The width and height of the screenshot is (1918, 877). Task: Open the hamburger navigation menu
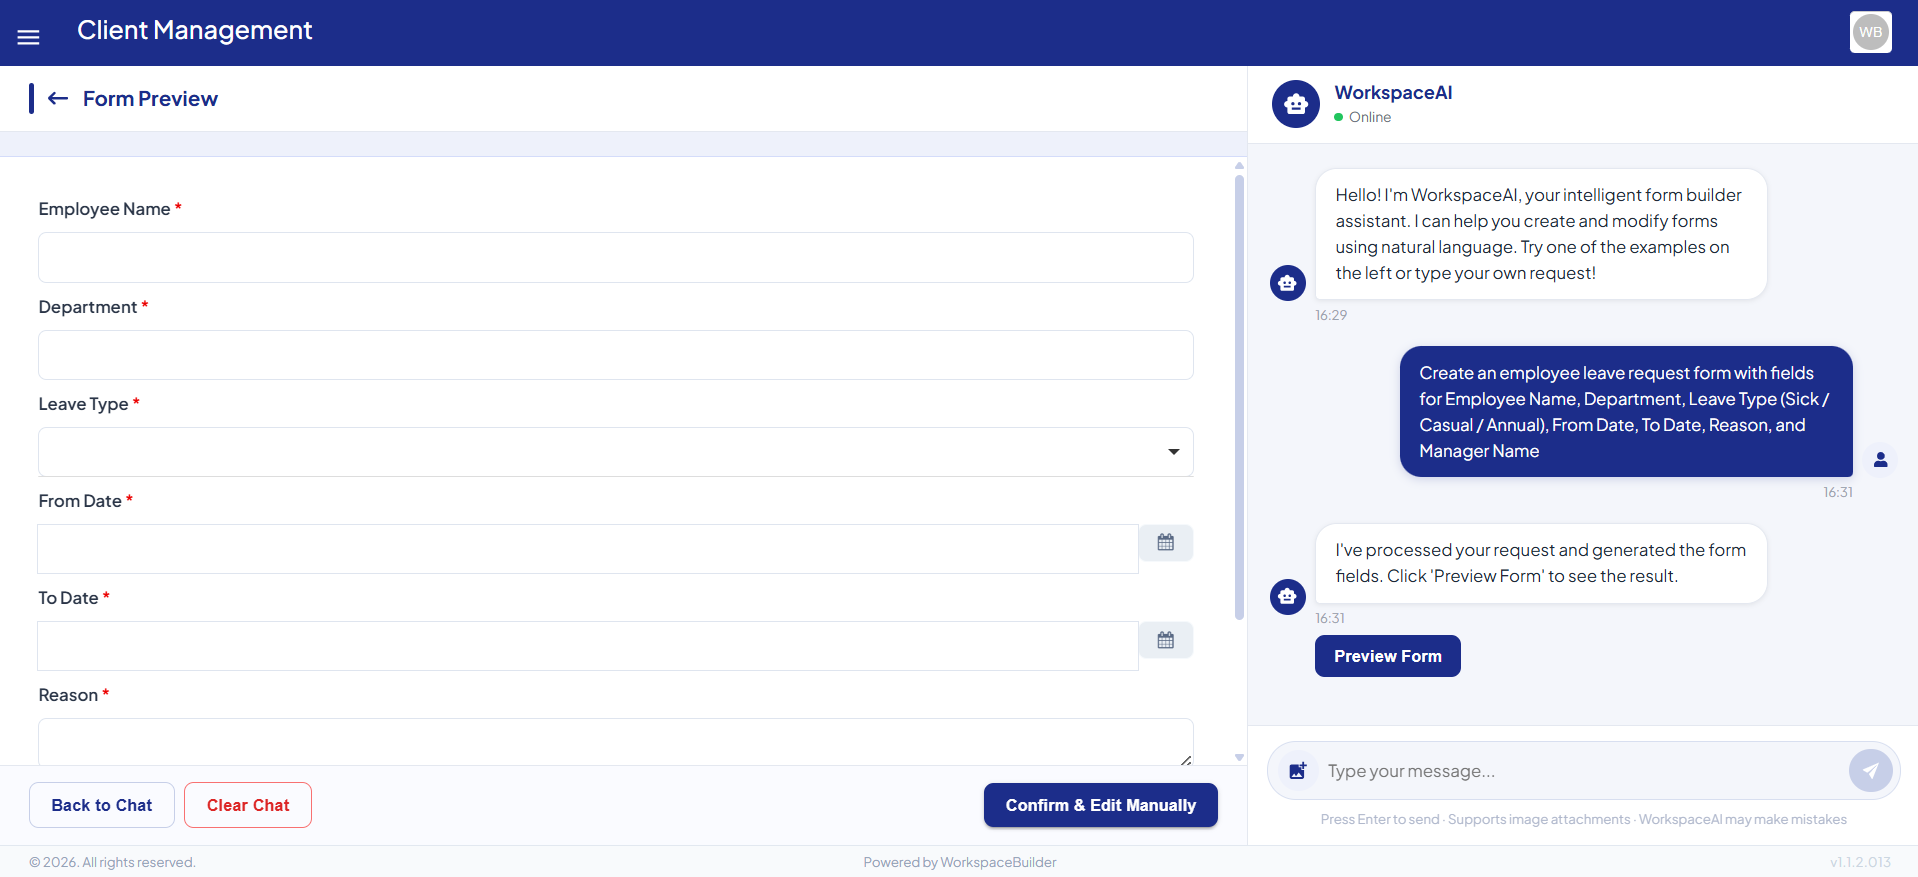pos(28,37)
